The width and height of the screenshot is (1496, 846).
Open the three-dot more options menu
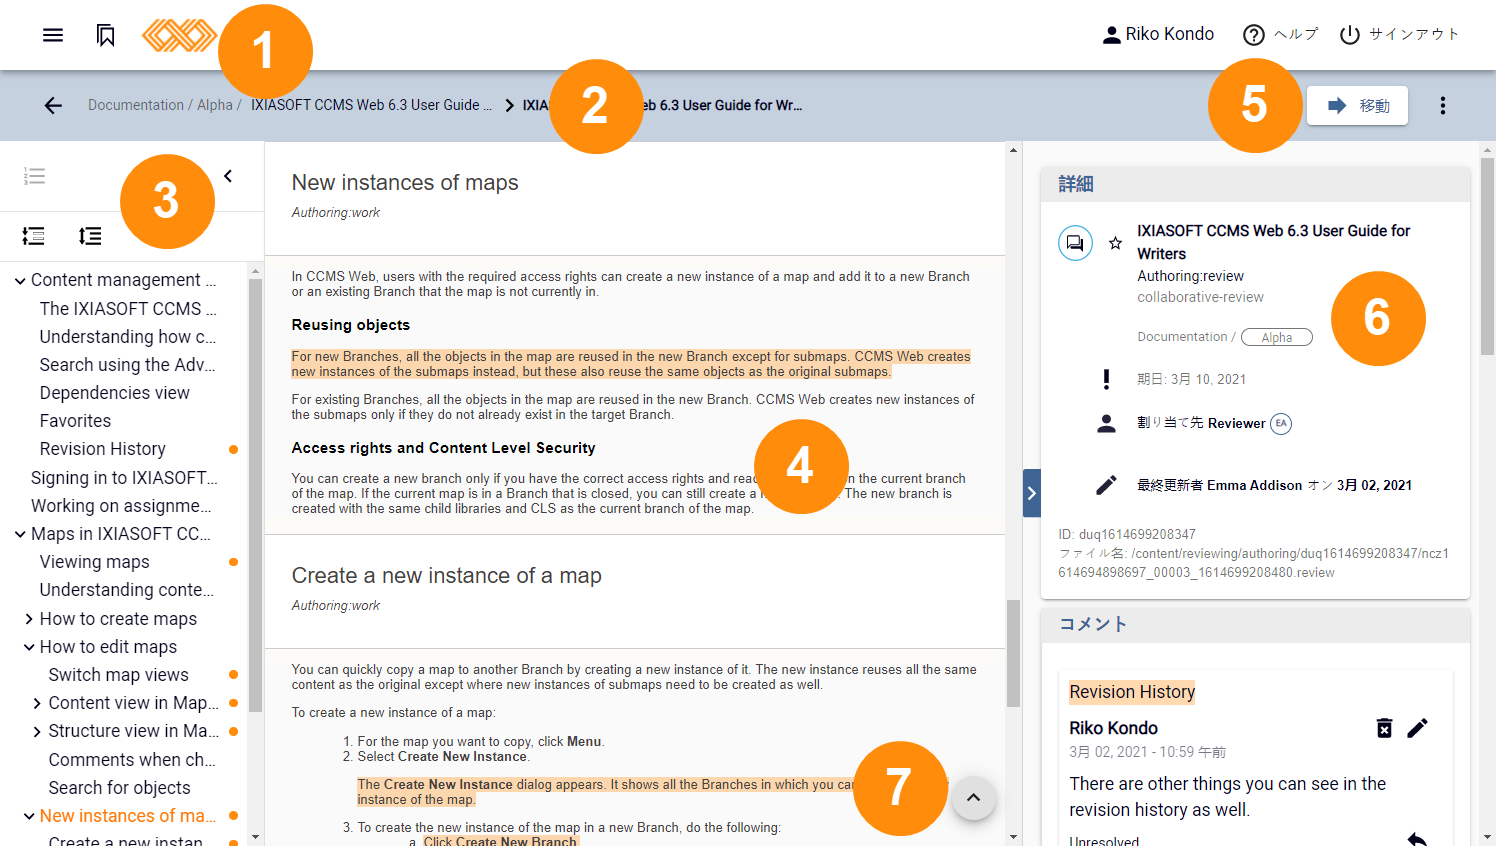tap(1442, 105)
